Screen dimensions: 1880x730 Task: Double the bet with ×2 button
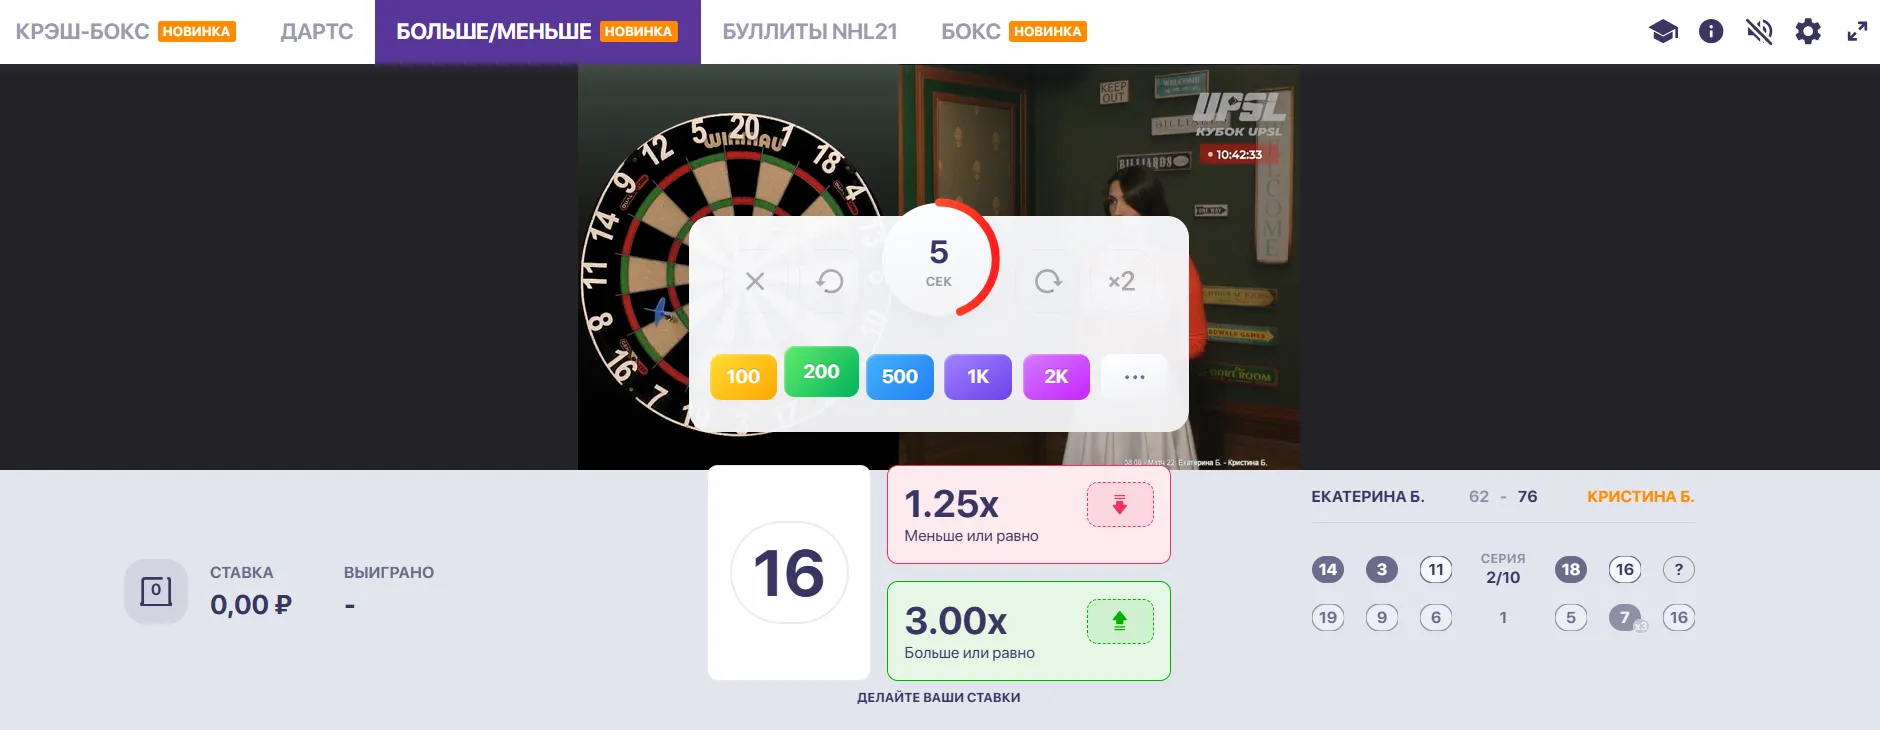(1122, 282)
